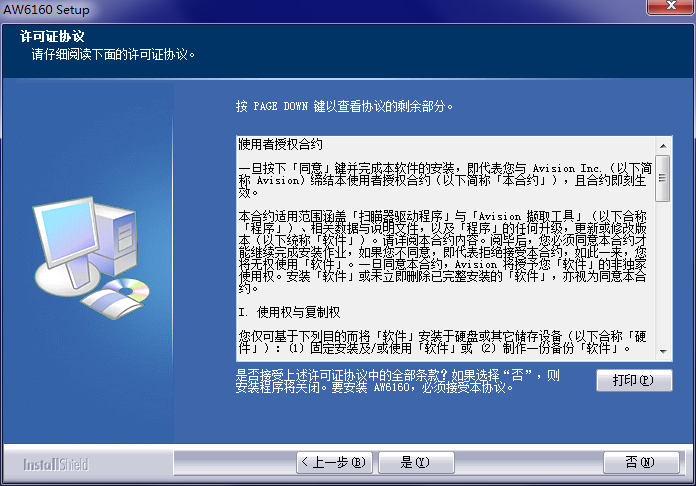Click the 否(N) button to decline
The height and width of the screenshot is (486, 696).
(x=641, y=462)
